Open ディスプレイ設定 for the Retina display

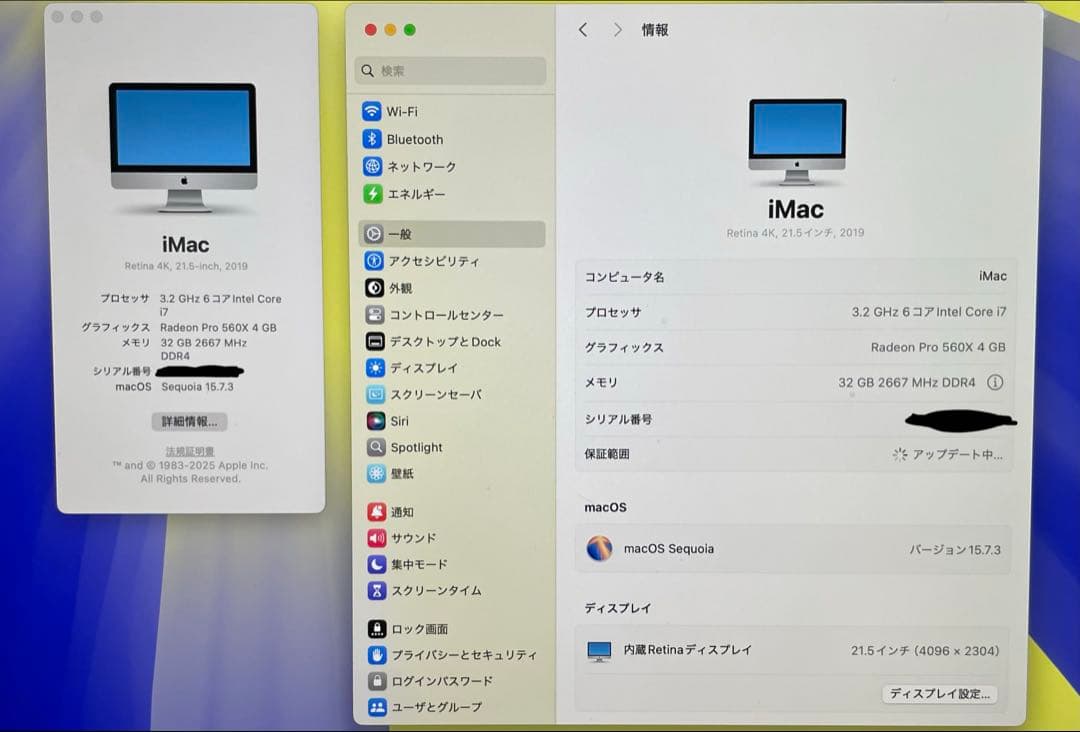[938, 694]
